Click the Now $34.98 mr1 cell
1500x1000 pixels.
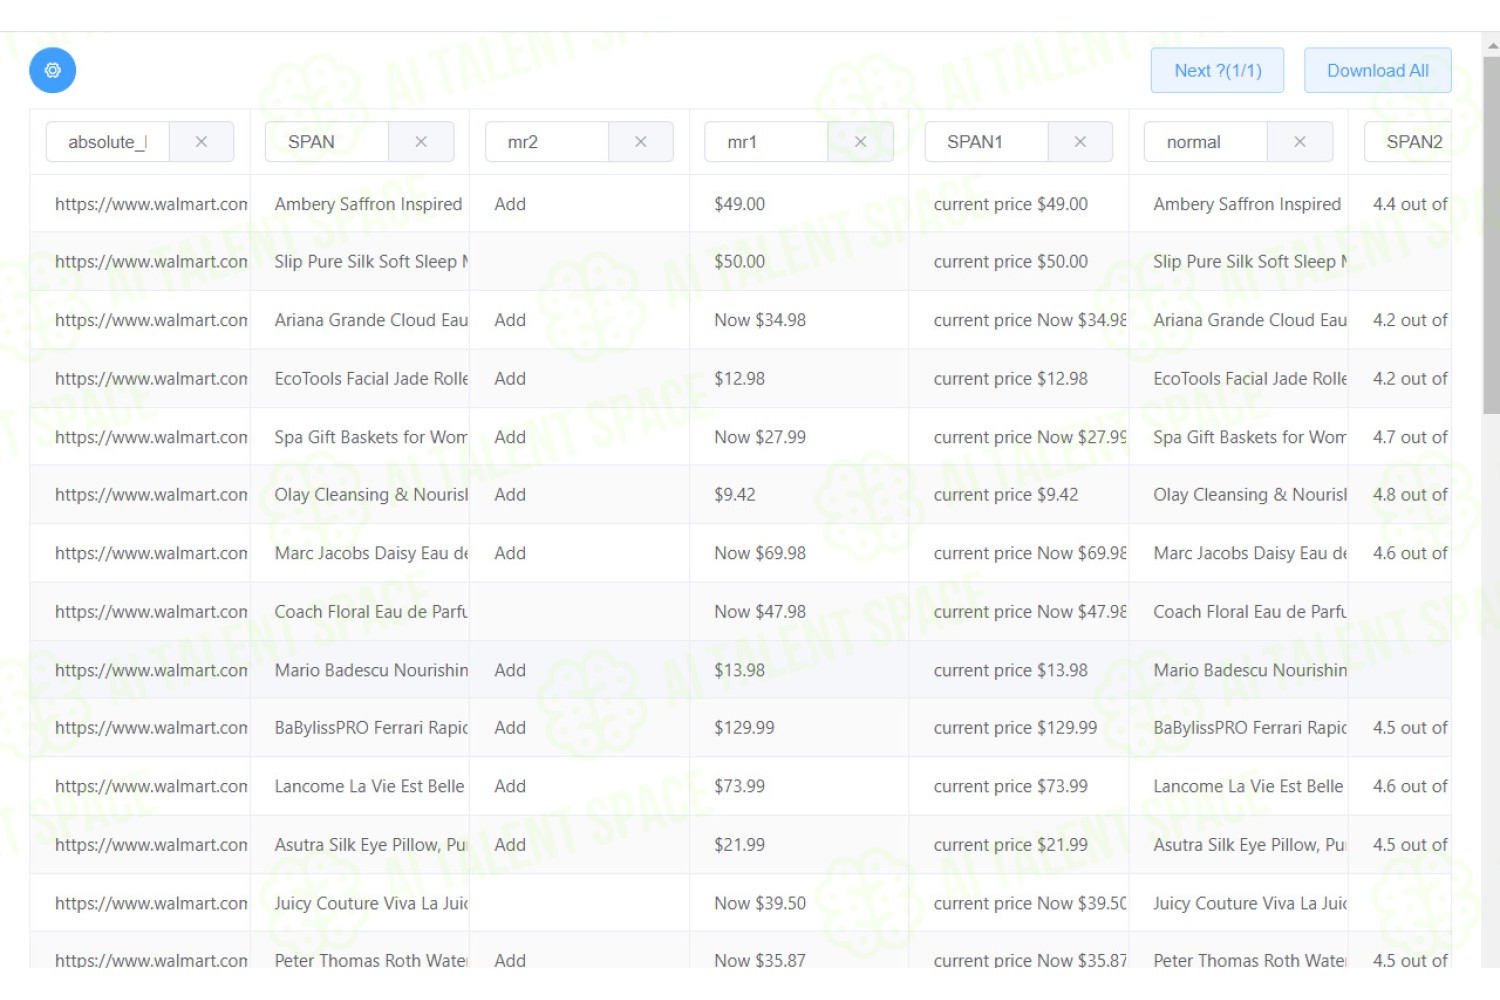tap(799, 320)
